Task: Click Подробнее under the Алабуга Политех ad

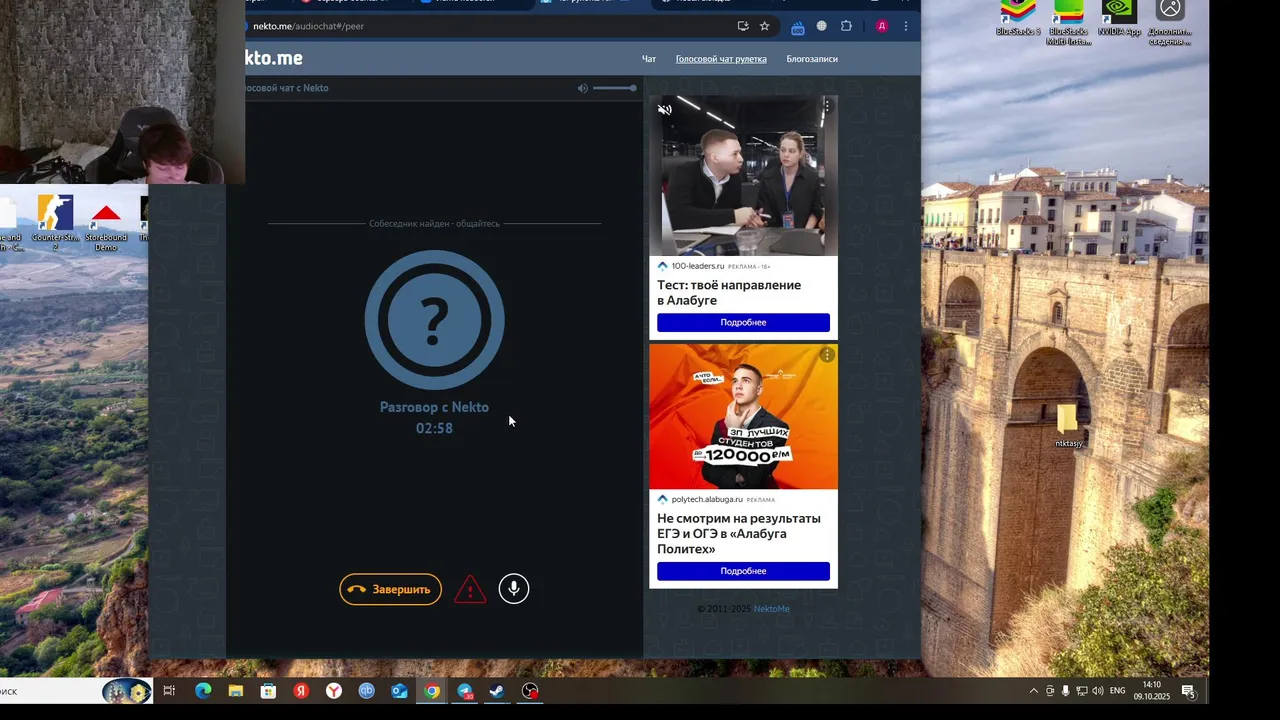Action: point(743,571)
